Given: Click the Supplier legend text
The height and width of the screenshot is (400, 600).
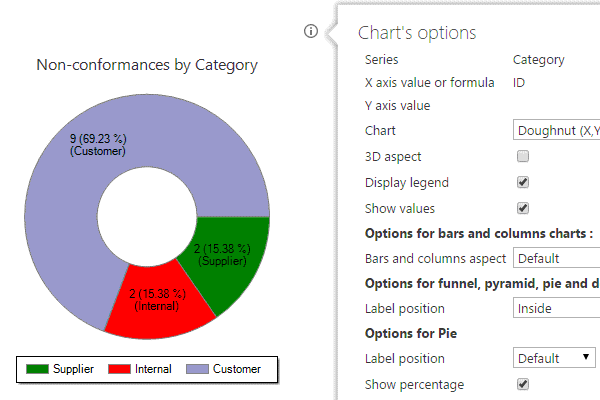Looking at the screenshot, I should tap(73, 369).
